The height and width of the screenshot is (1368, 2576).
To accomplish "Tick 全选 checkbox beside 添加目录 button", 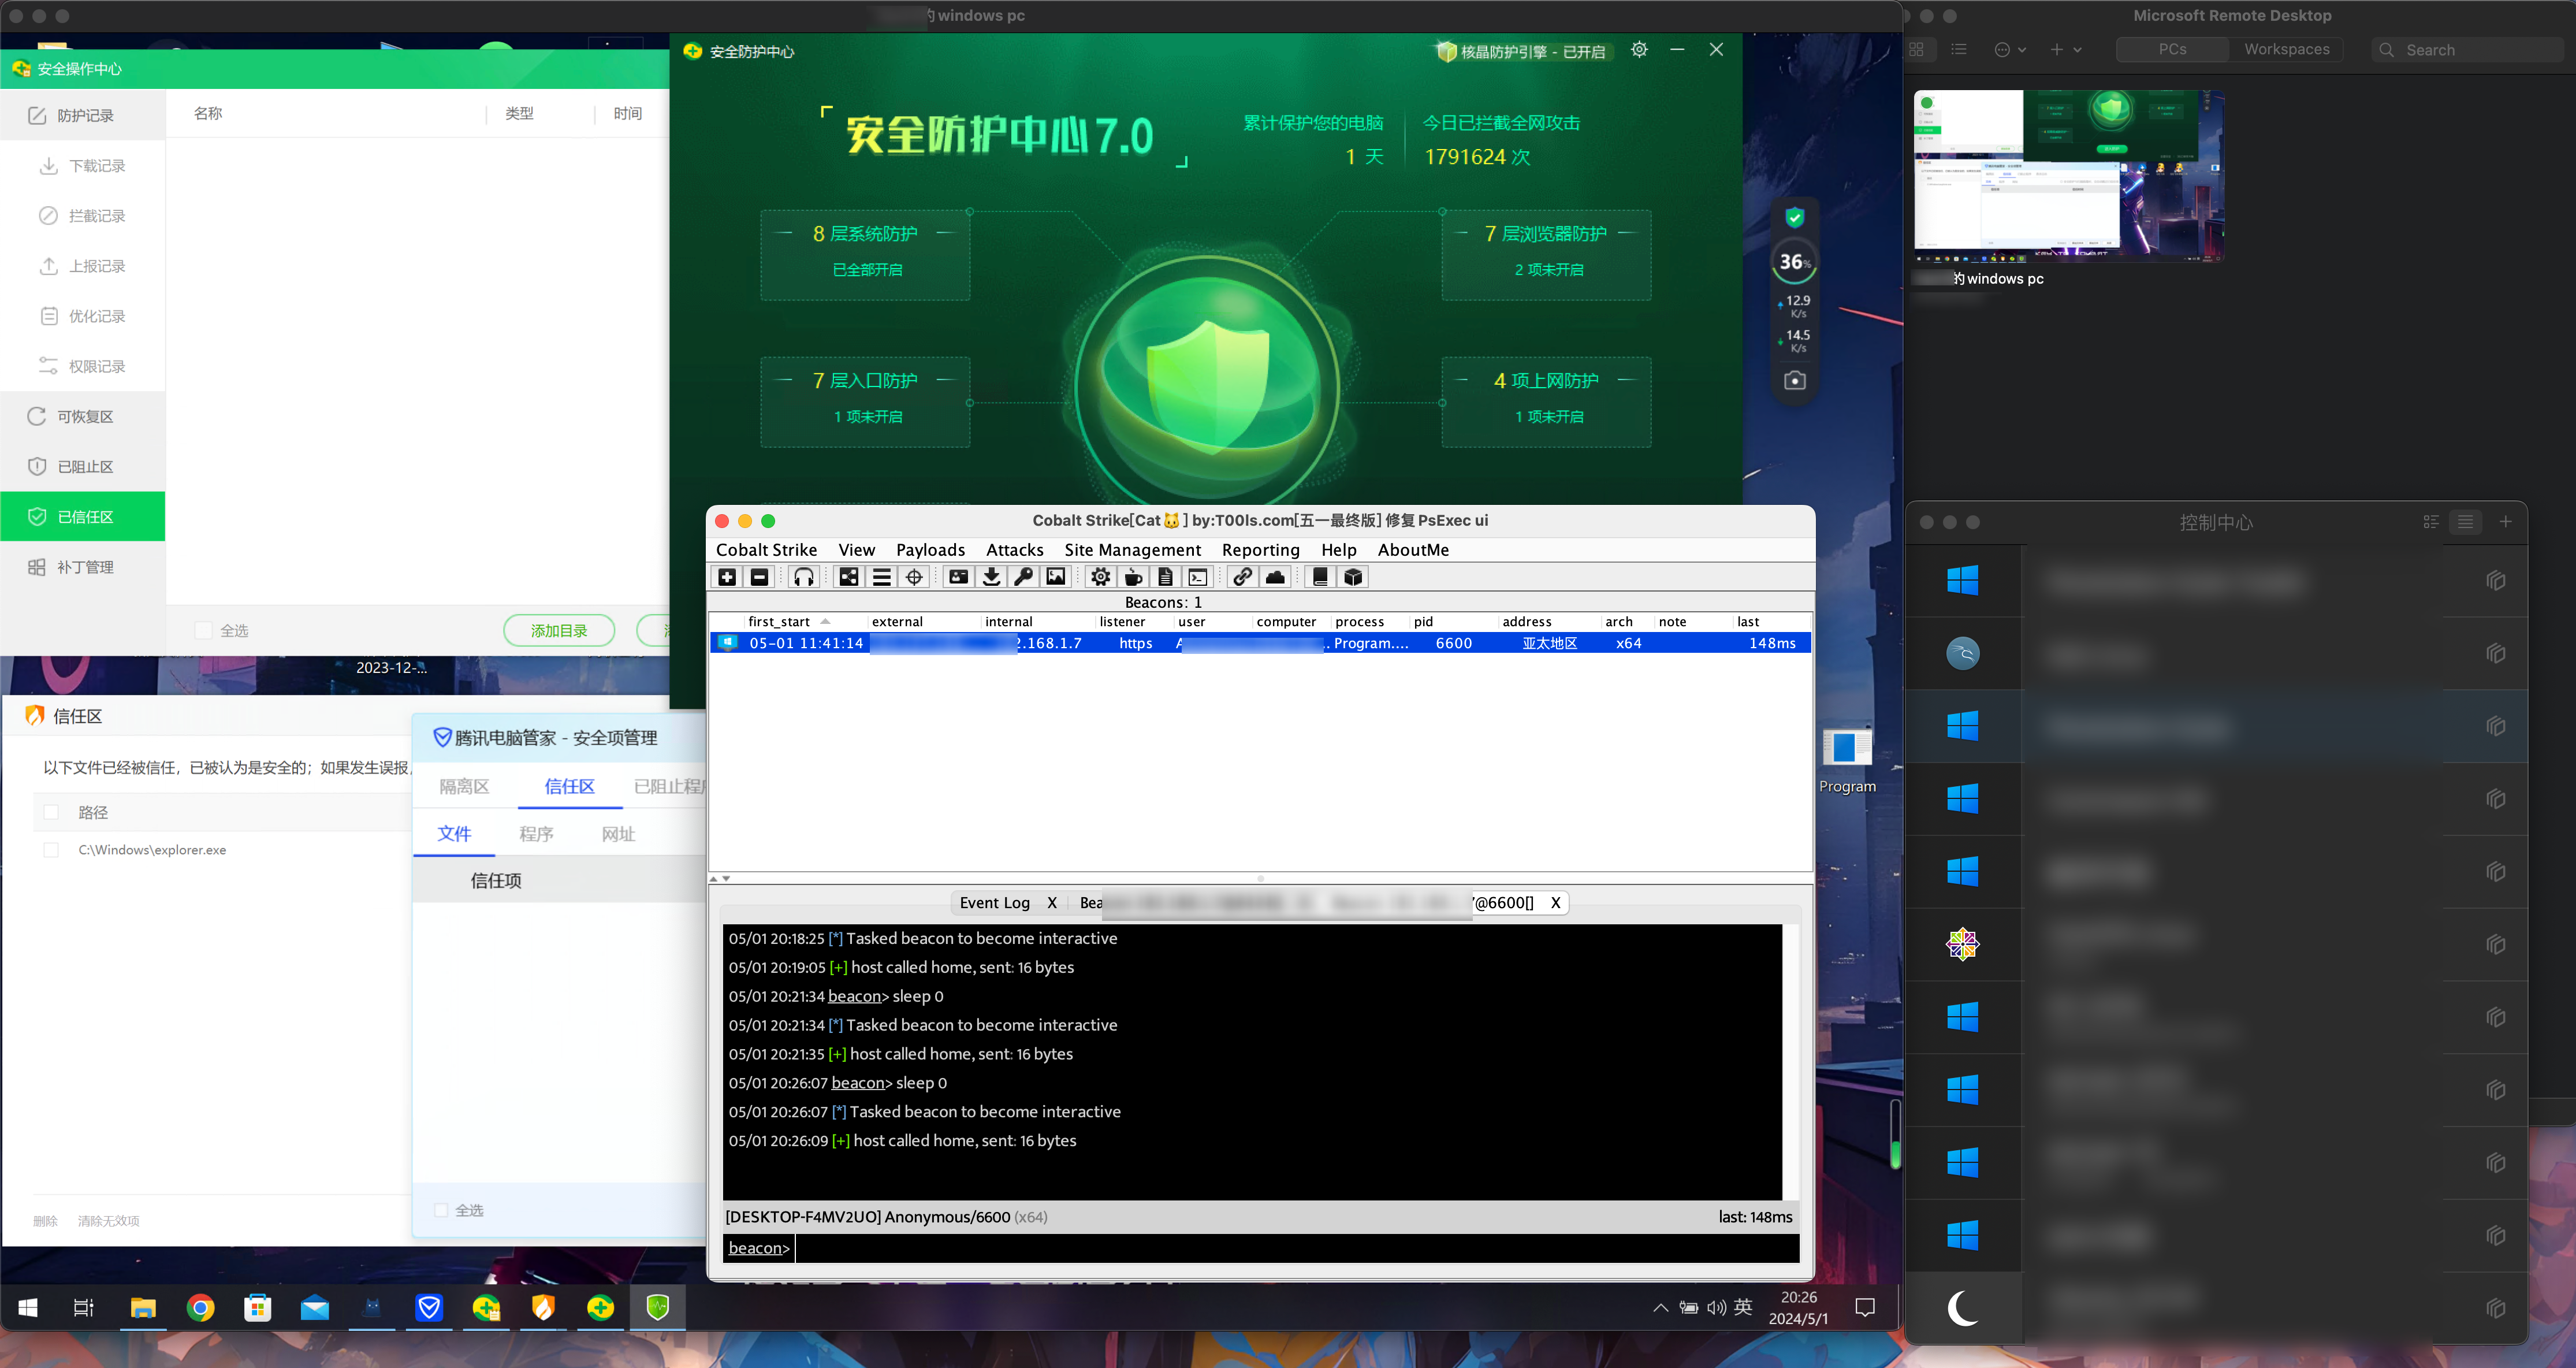I will (x=204, y=631).
